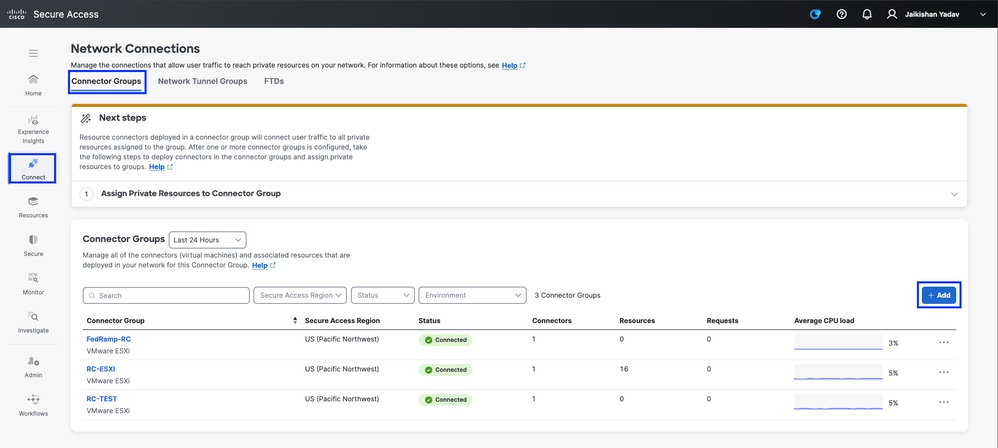Click the connector groups Search field
The height and width of the screenshot is (448, 998).
tap(166, 295)
